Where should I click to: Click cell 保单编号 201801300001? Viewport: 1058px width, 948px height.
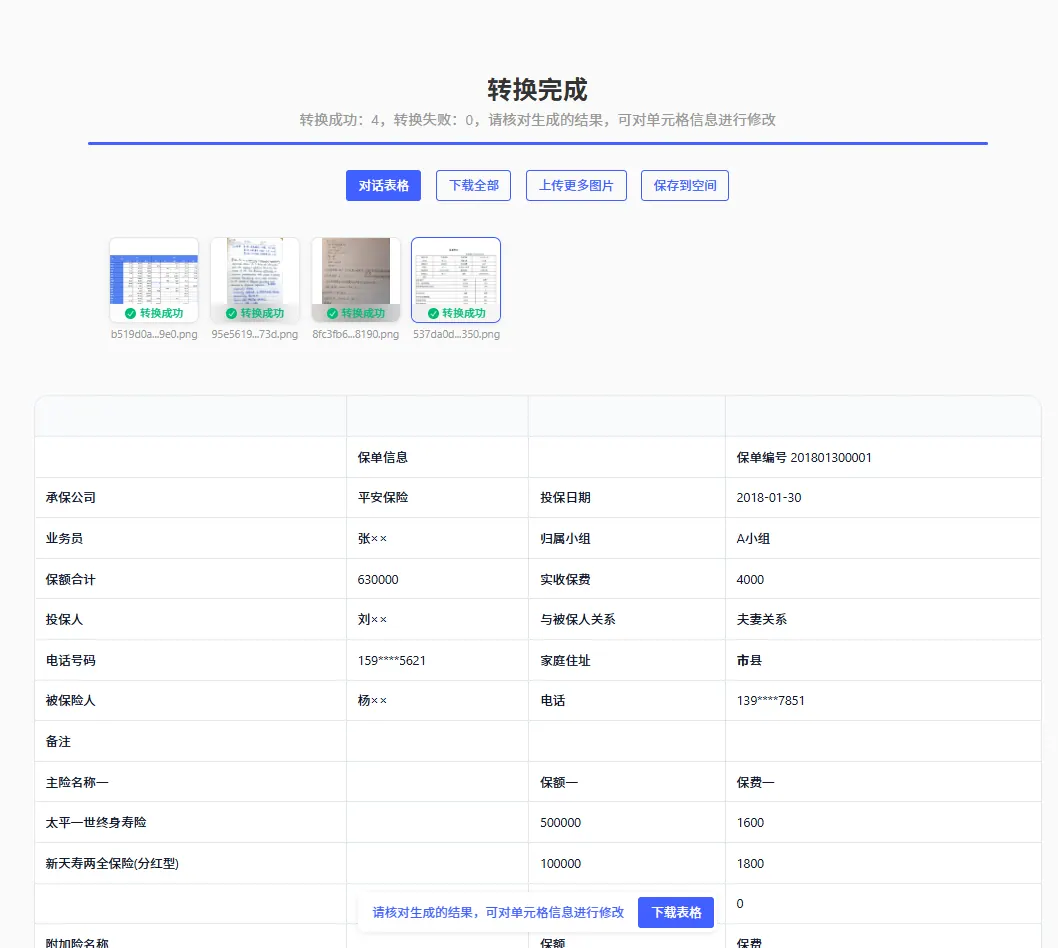(x=883, y=457)
